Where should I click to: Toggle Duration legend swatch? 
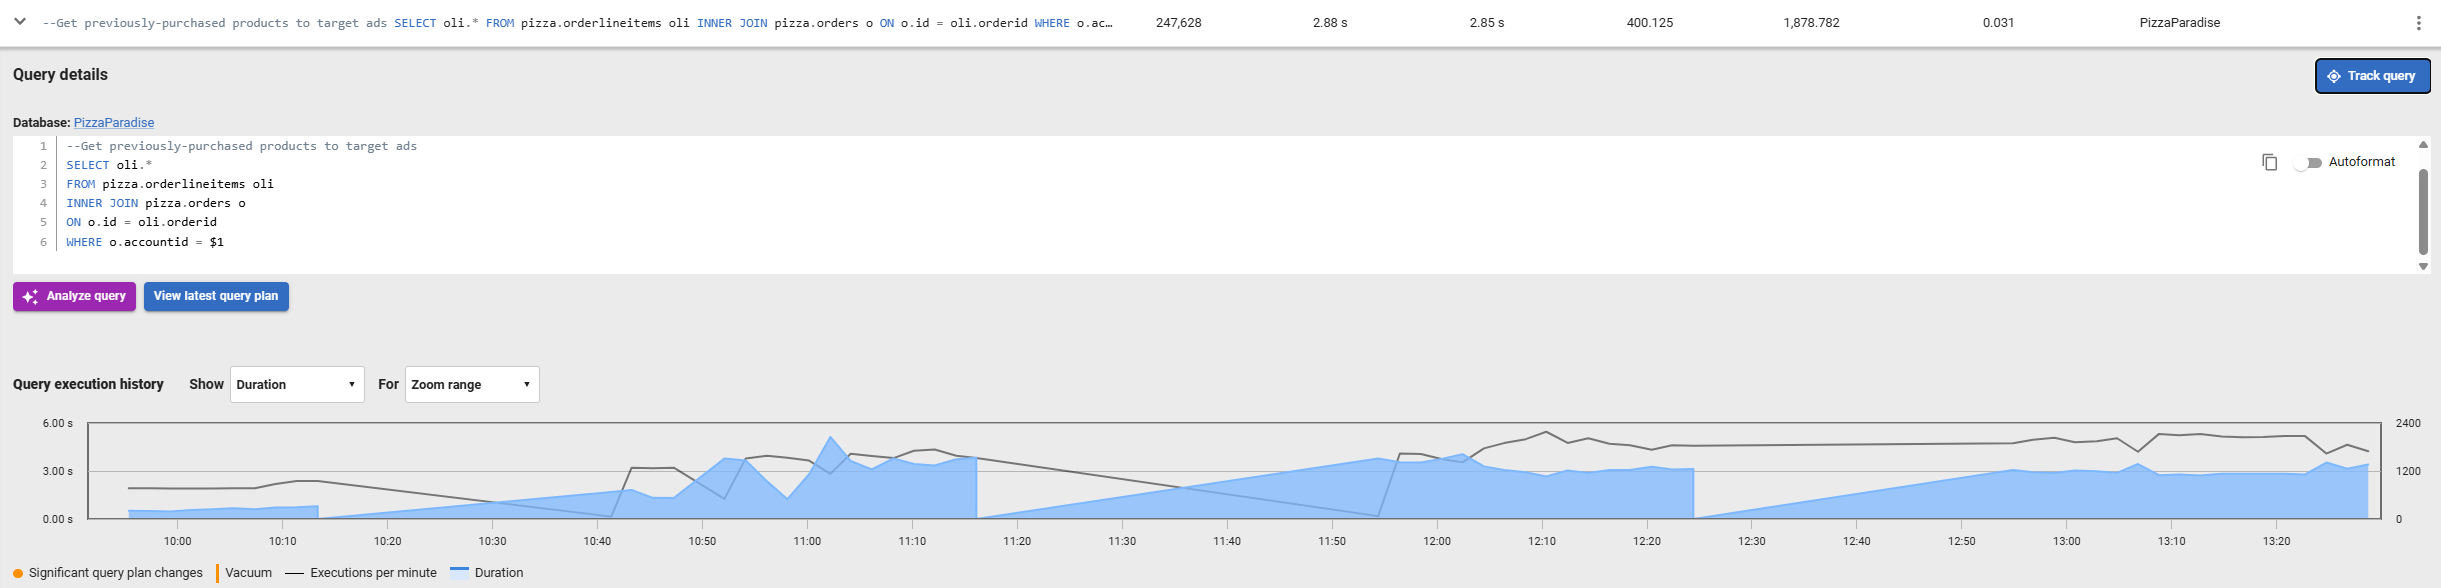tap(460, 573)
